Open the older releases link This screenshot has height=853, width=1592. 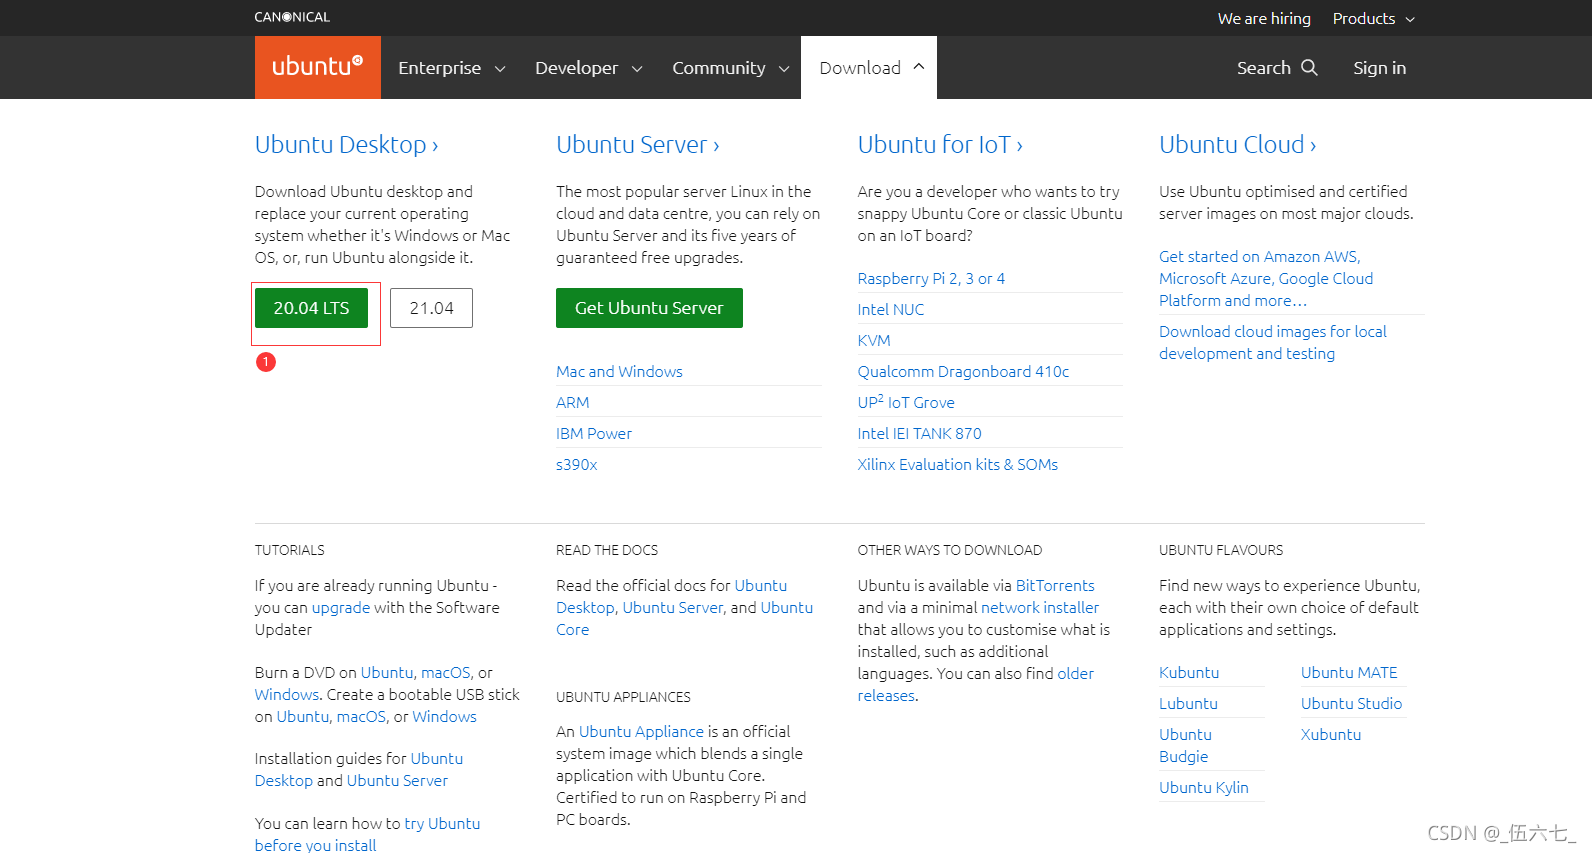(x=975, y=684)
